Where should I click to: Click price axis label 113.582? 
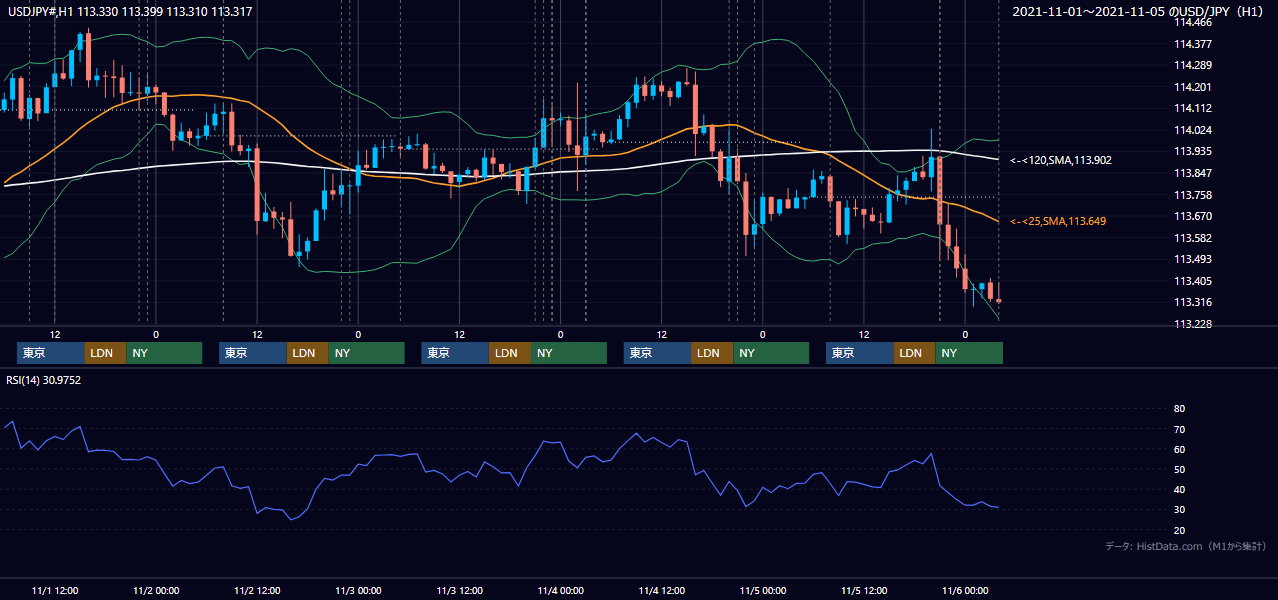[1192, 238]
